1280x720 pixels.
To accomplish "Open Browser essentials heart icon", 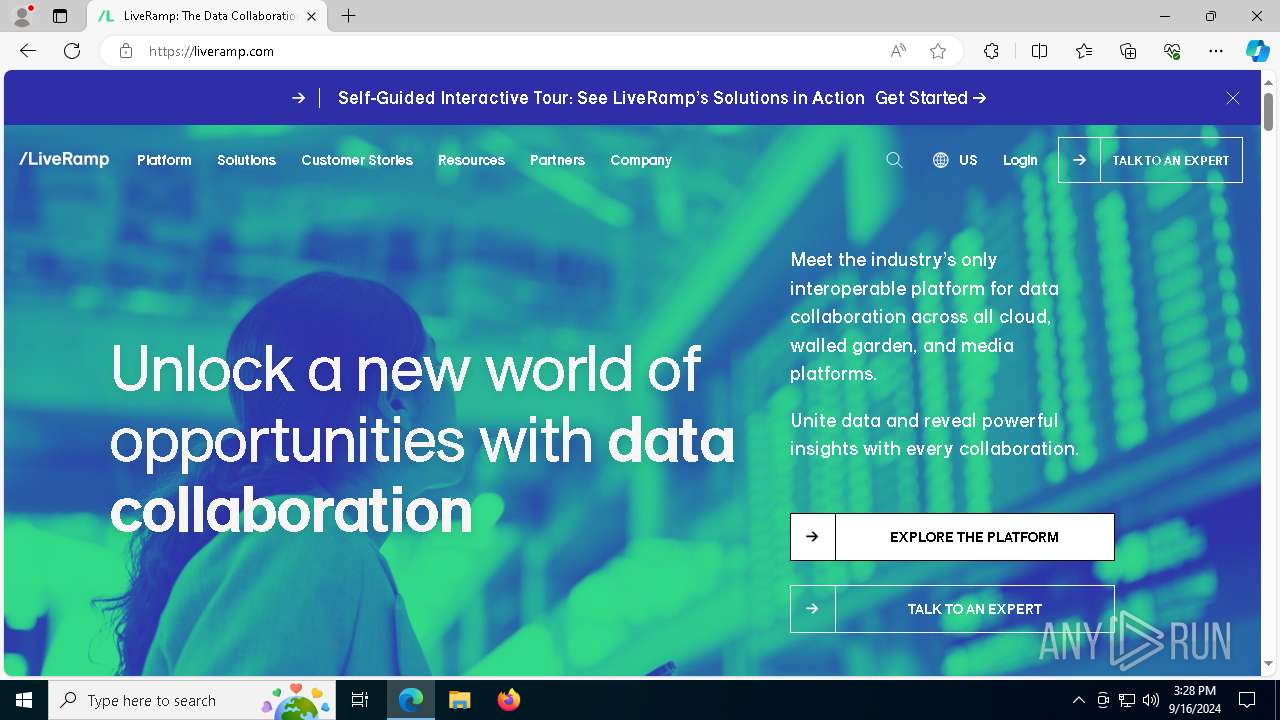I will (1172, 51).
